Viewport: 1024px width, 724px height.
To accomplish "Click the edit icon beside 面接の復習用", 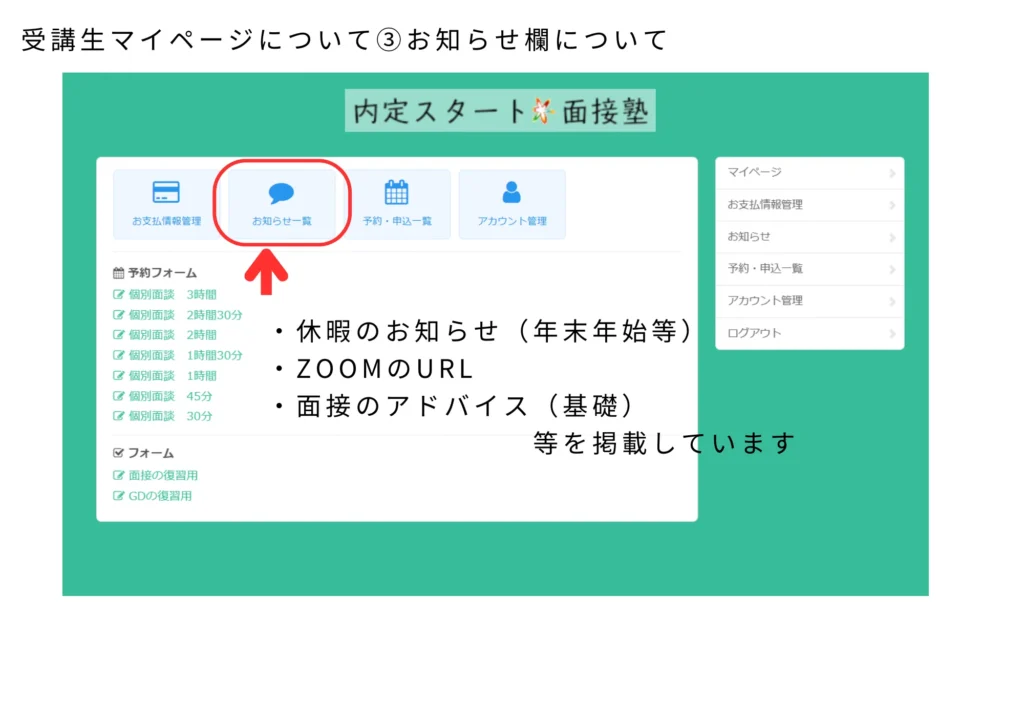I will [119, 476].
